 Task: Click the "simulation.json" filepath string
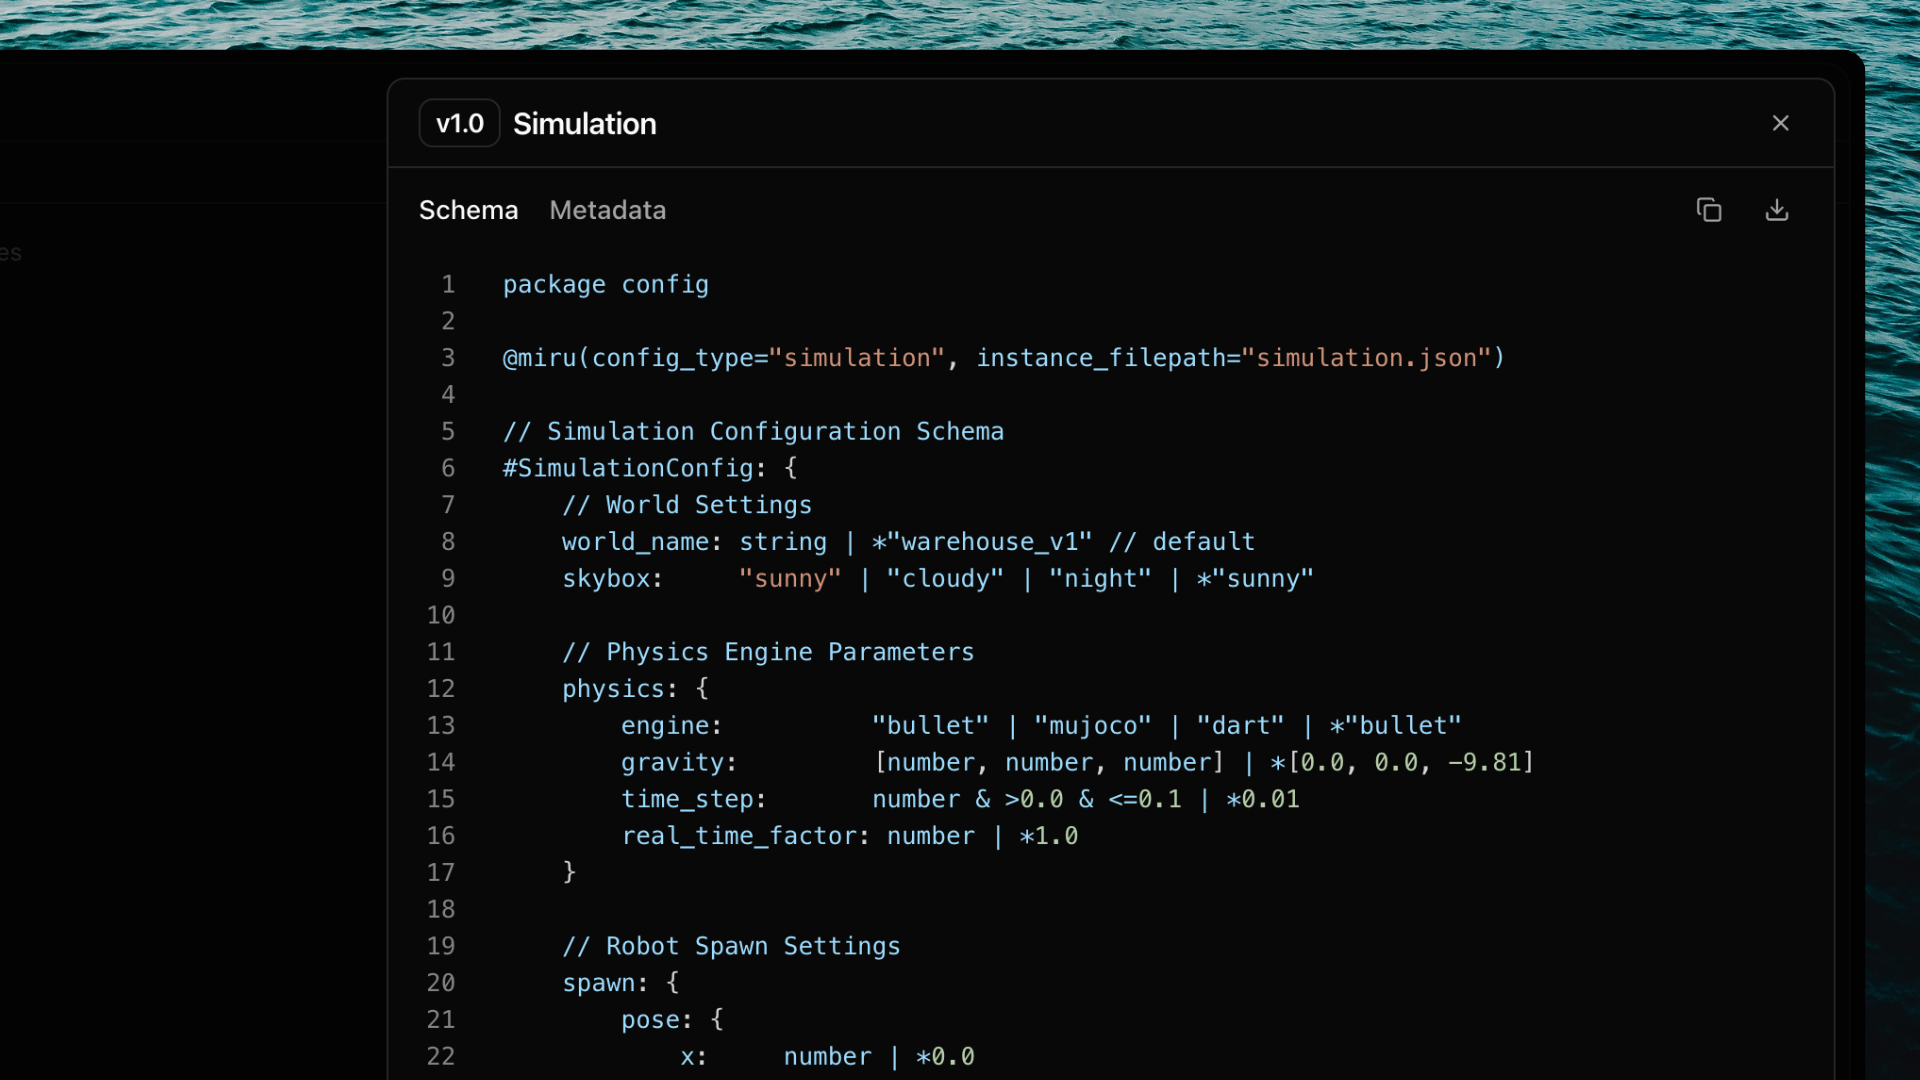coord(1366,358)
